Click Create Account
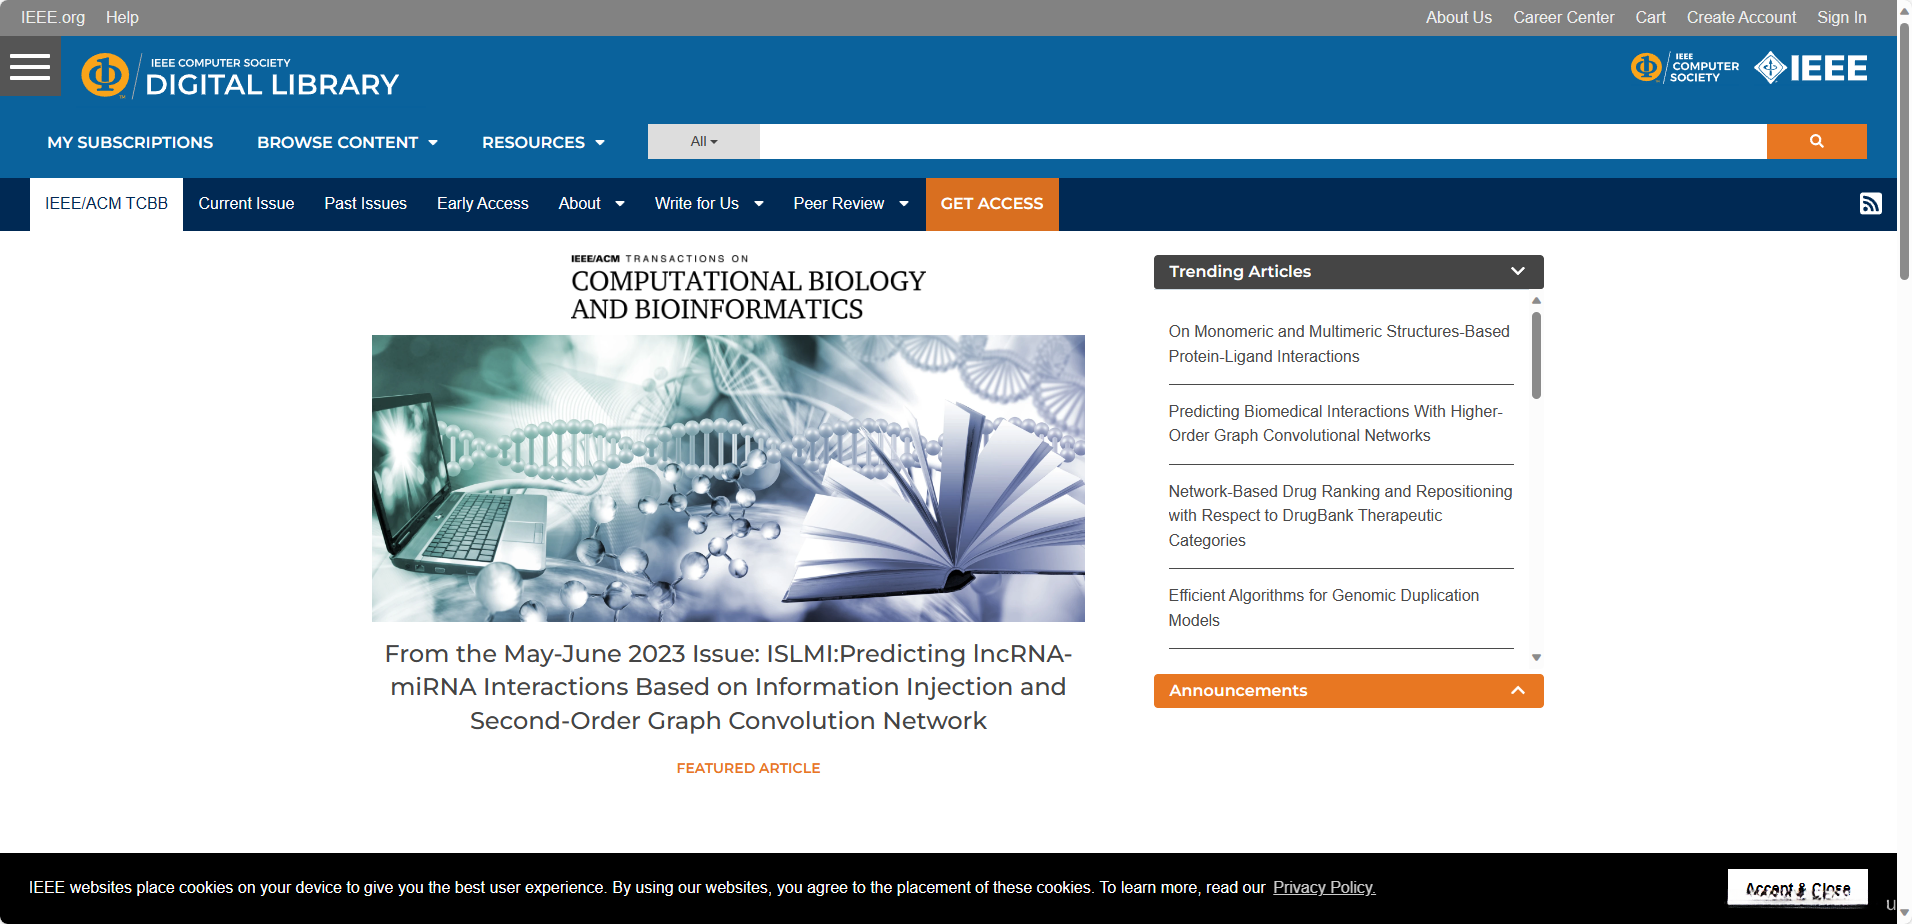This screenshot has height=924, width=1912. click(x=1741, y=17)
